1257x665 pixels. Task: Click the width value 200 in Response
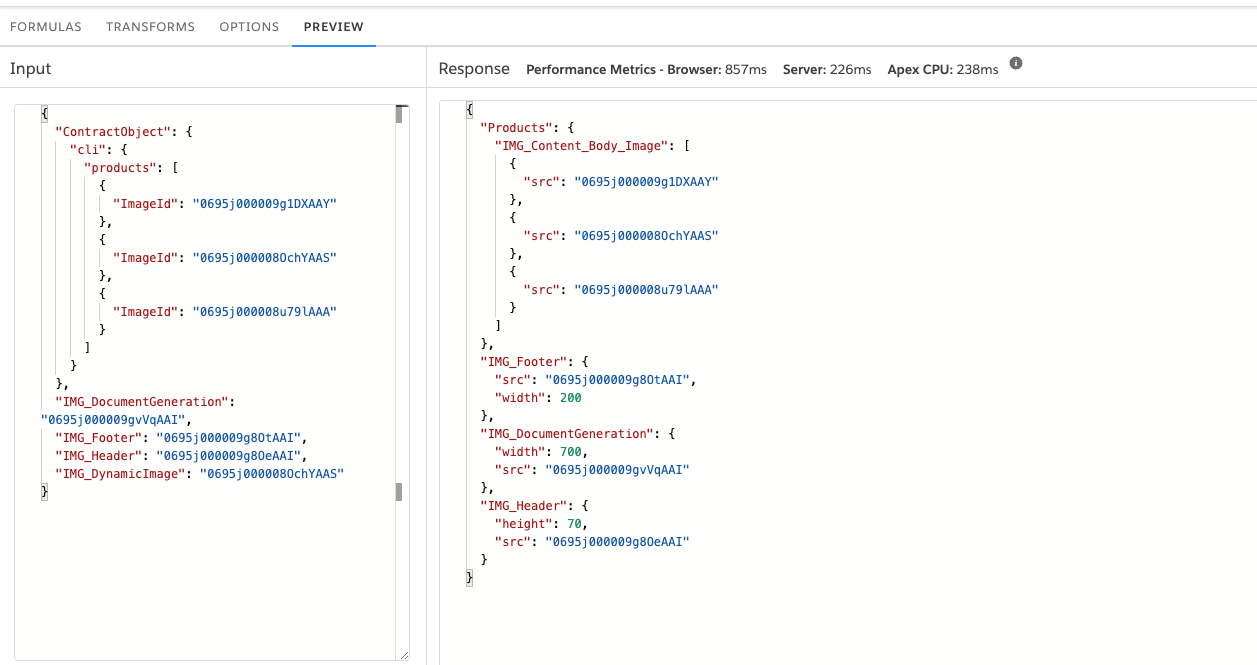[x=570, y=398]
